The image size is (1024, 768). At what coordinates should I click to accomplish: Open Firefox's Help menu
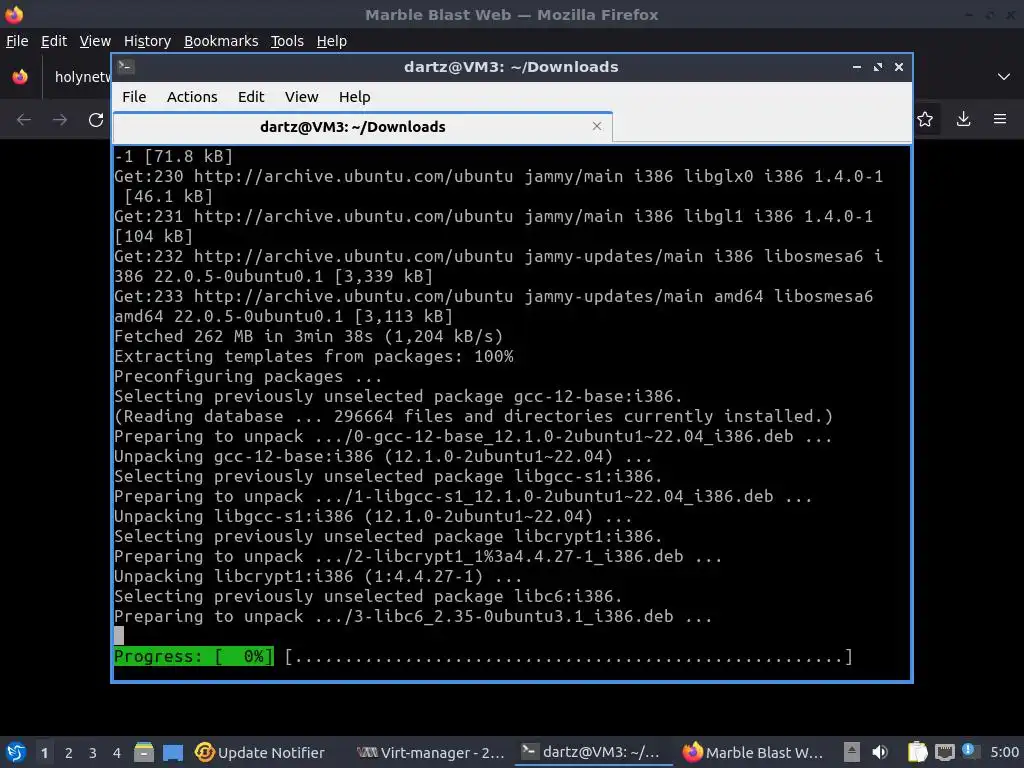pos(331,41)
